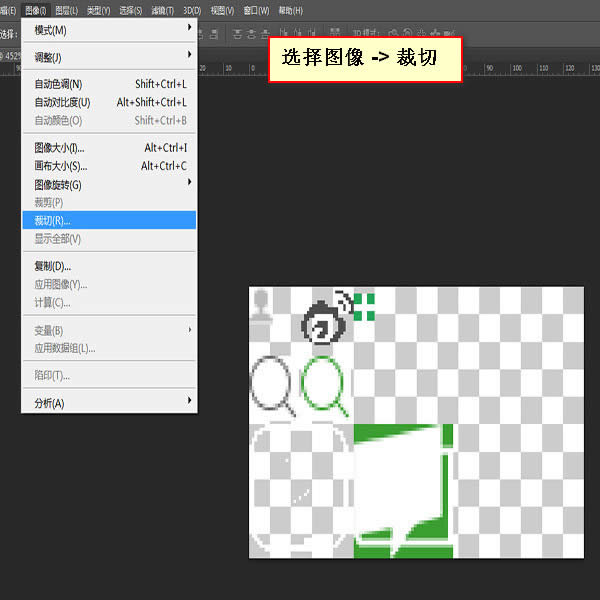Click the 图像旋转(G) menu entry label
Screen dimensions: 600x600
coord(58,185)
